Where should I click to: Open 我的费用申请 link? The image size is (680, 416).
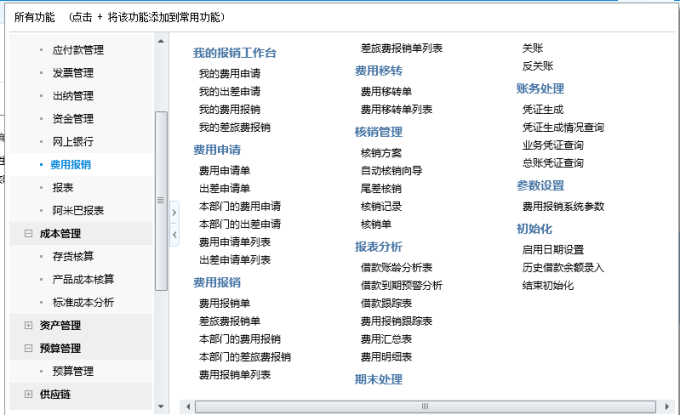pyautogui.click(x=229, y=74)
